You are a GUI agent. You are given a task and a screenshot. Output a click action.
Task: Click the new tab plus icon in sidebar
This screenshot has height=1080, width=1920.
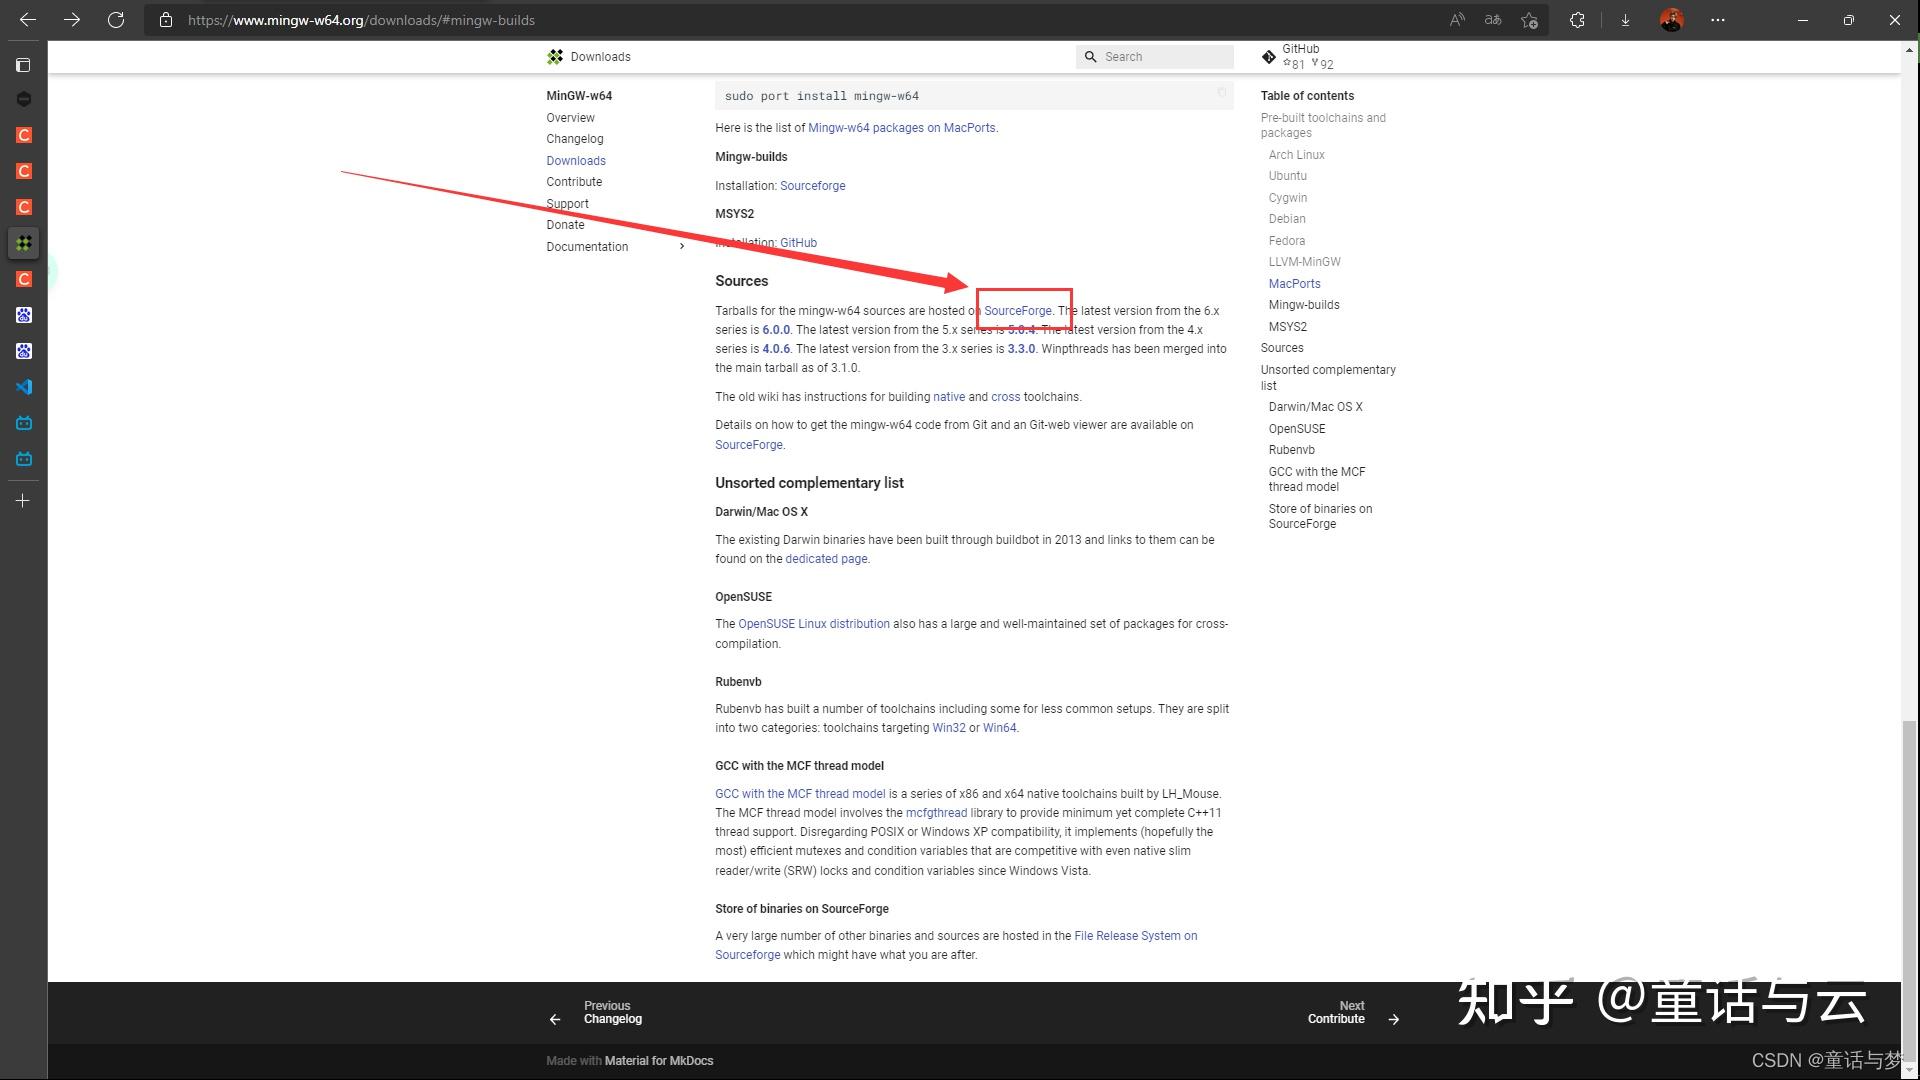[23, 500]
